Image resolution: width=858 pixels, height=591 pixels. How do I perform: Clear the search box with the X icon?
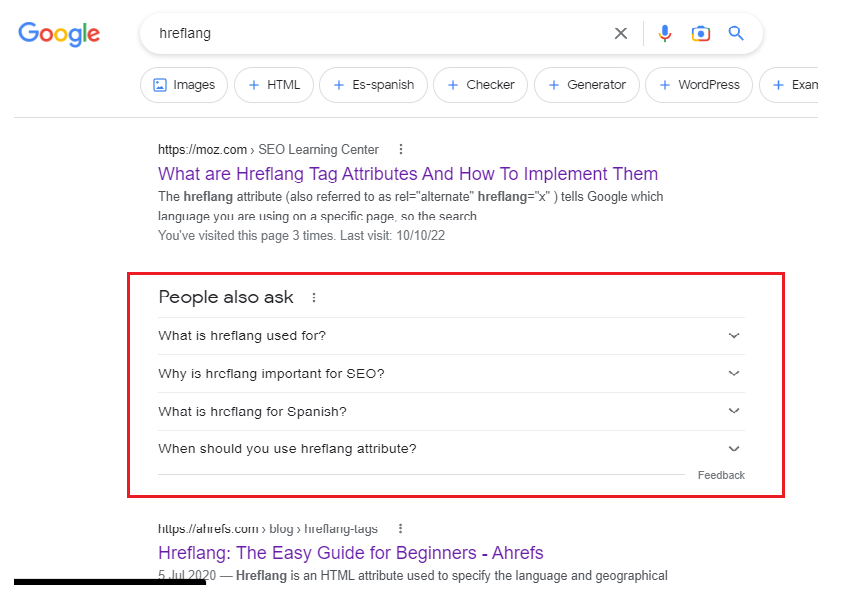[621, 33]
